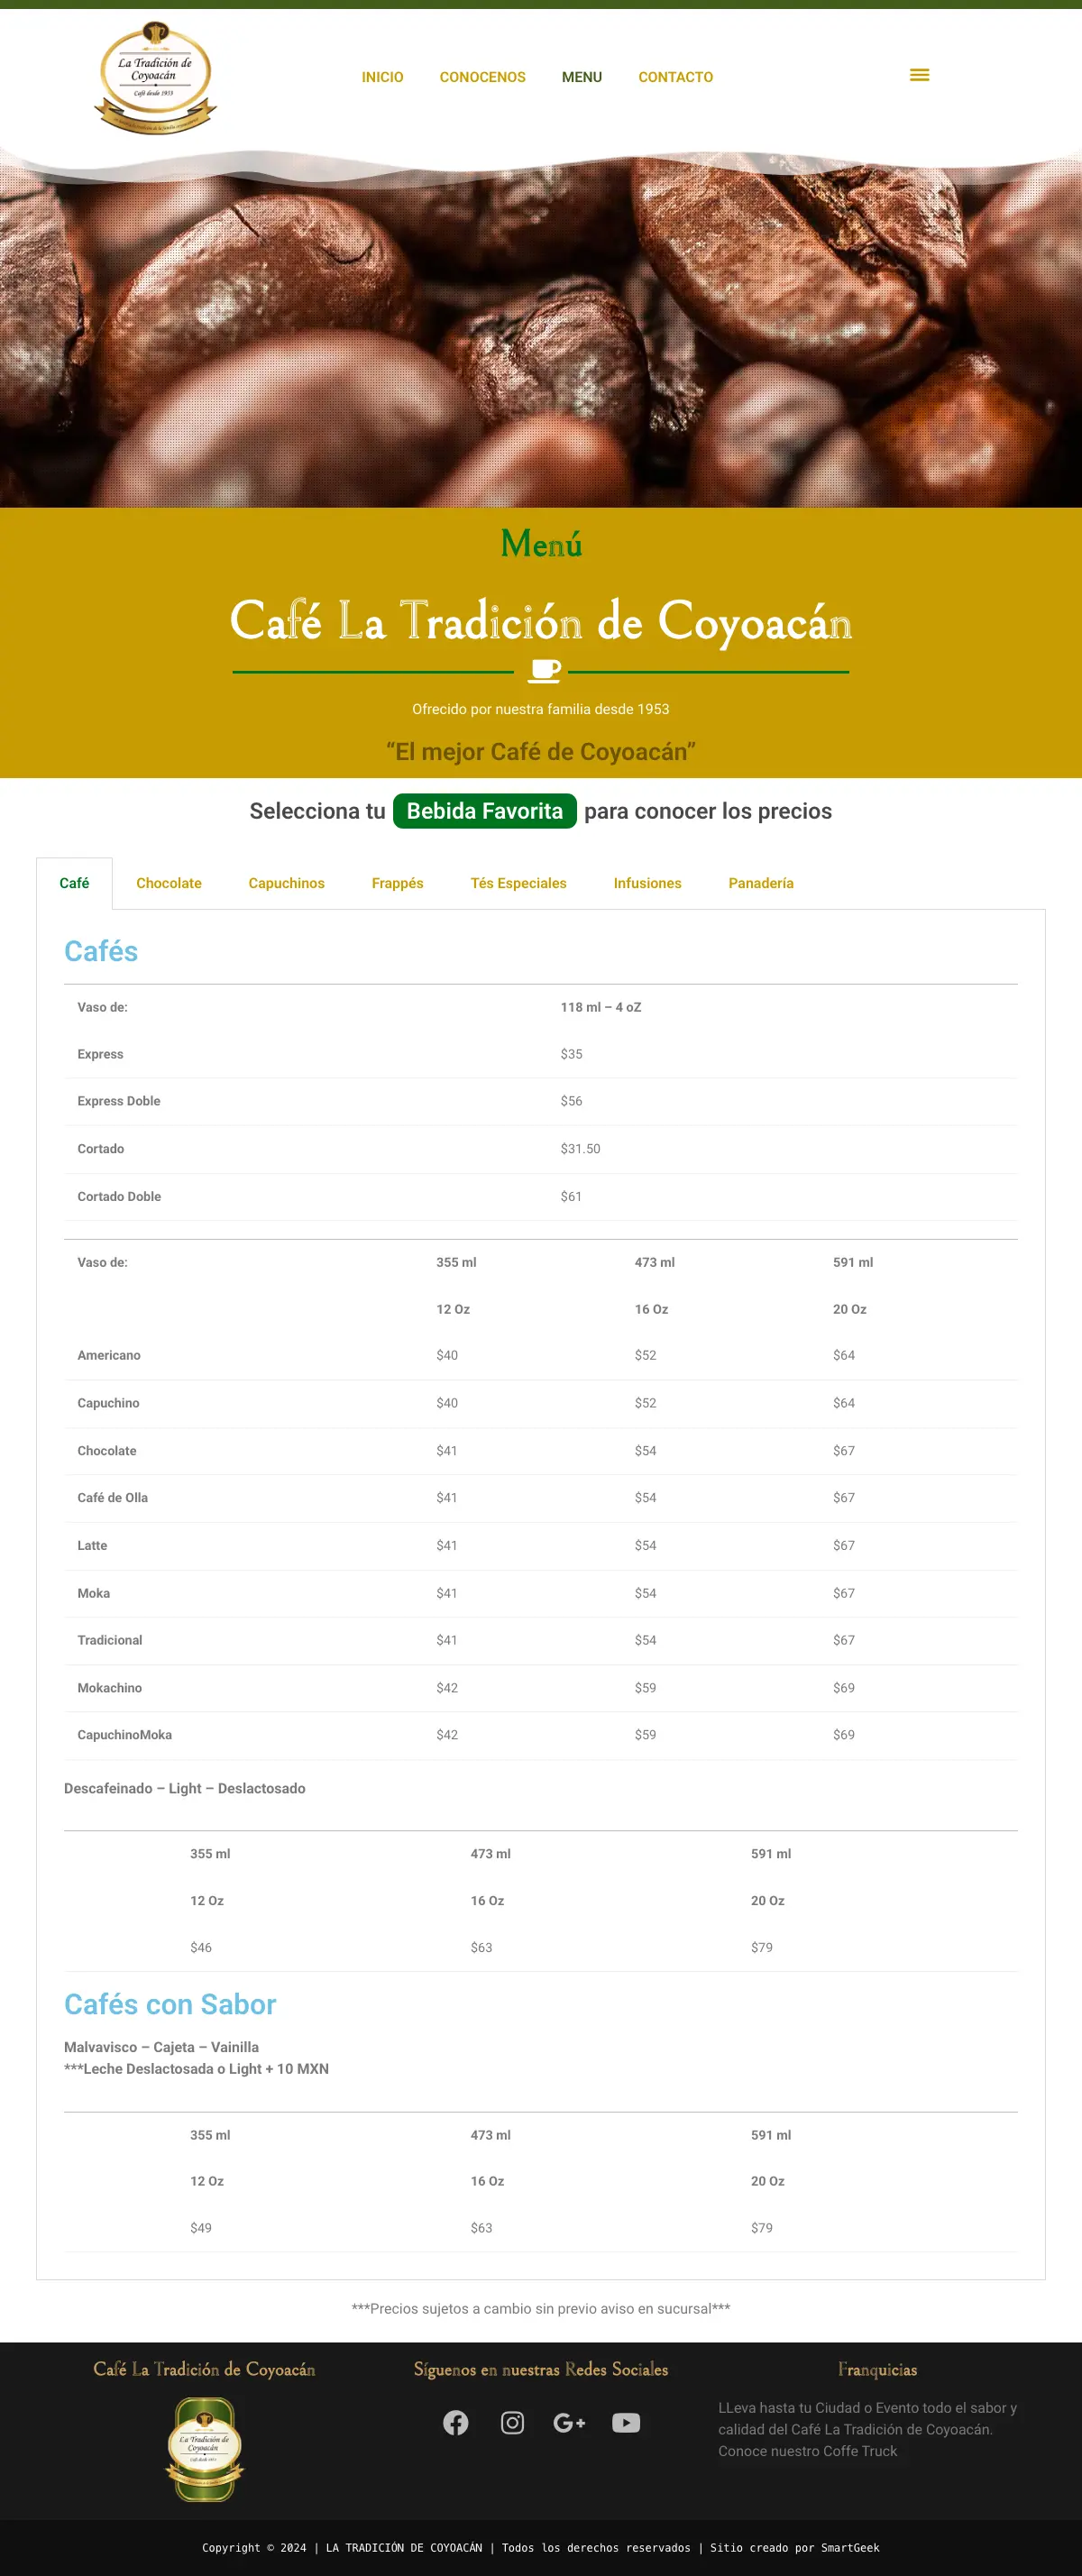
Task: Click the 118 ml – 4 oZ size header
Action: coord(601,1007)
